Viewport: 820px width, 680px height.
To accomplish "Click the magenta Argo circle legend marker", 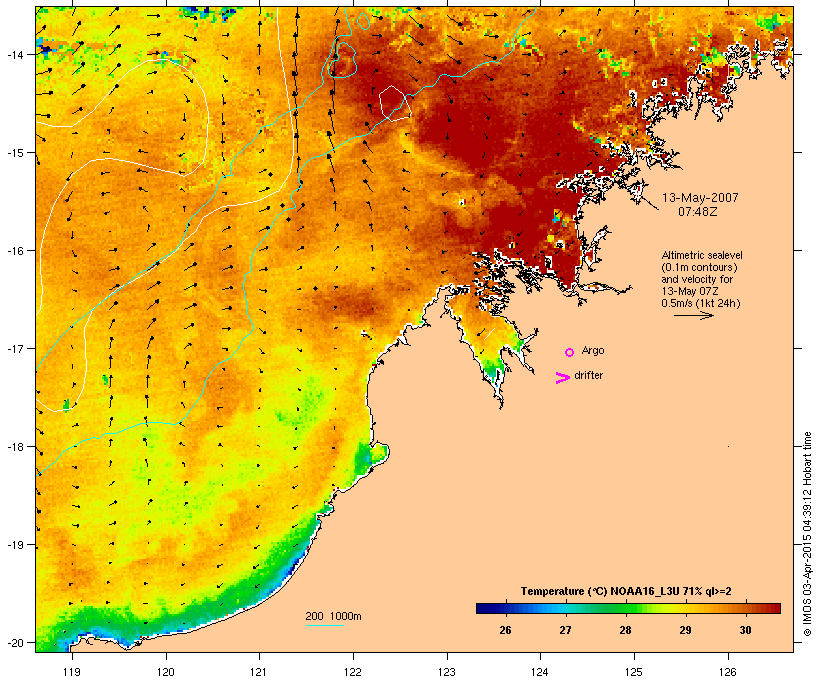I will (570, 352).
